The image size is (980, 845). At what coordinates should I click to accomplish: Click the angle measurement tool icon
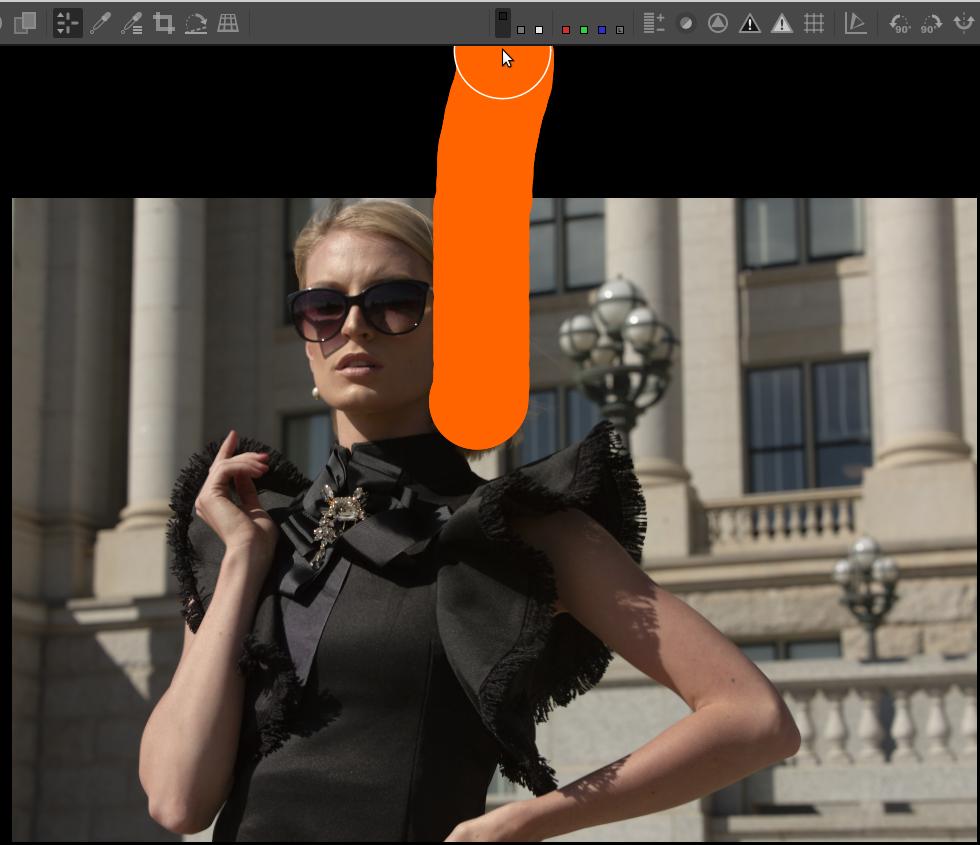pyautogui.click(x=856, y=24)
